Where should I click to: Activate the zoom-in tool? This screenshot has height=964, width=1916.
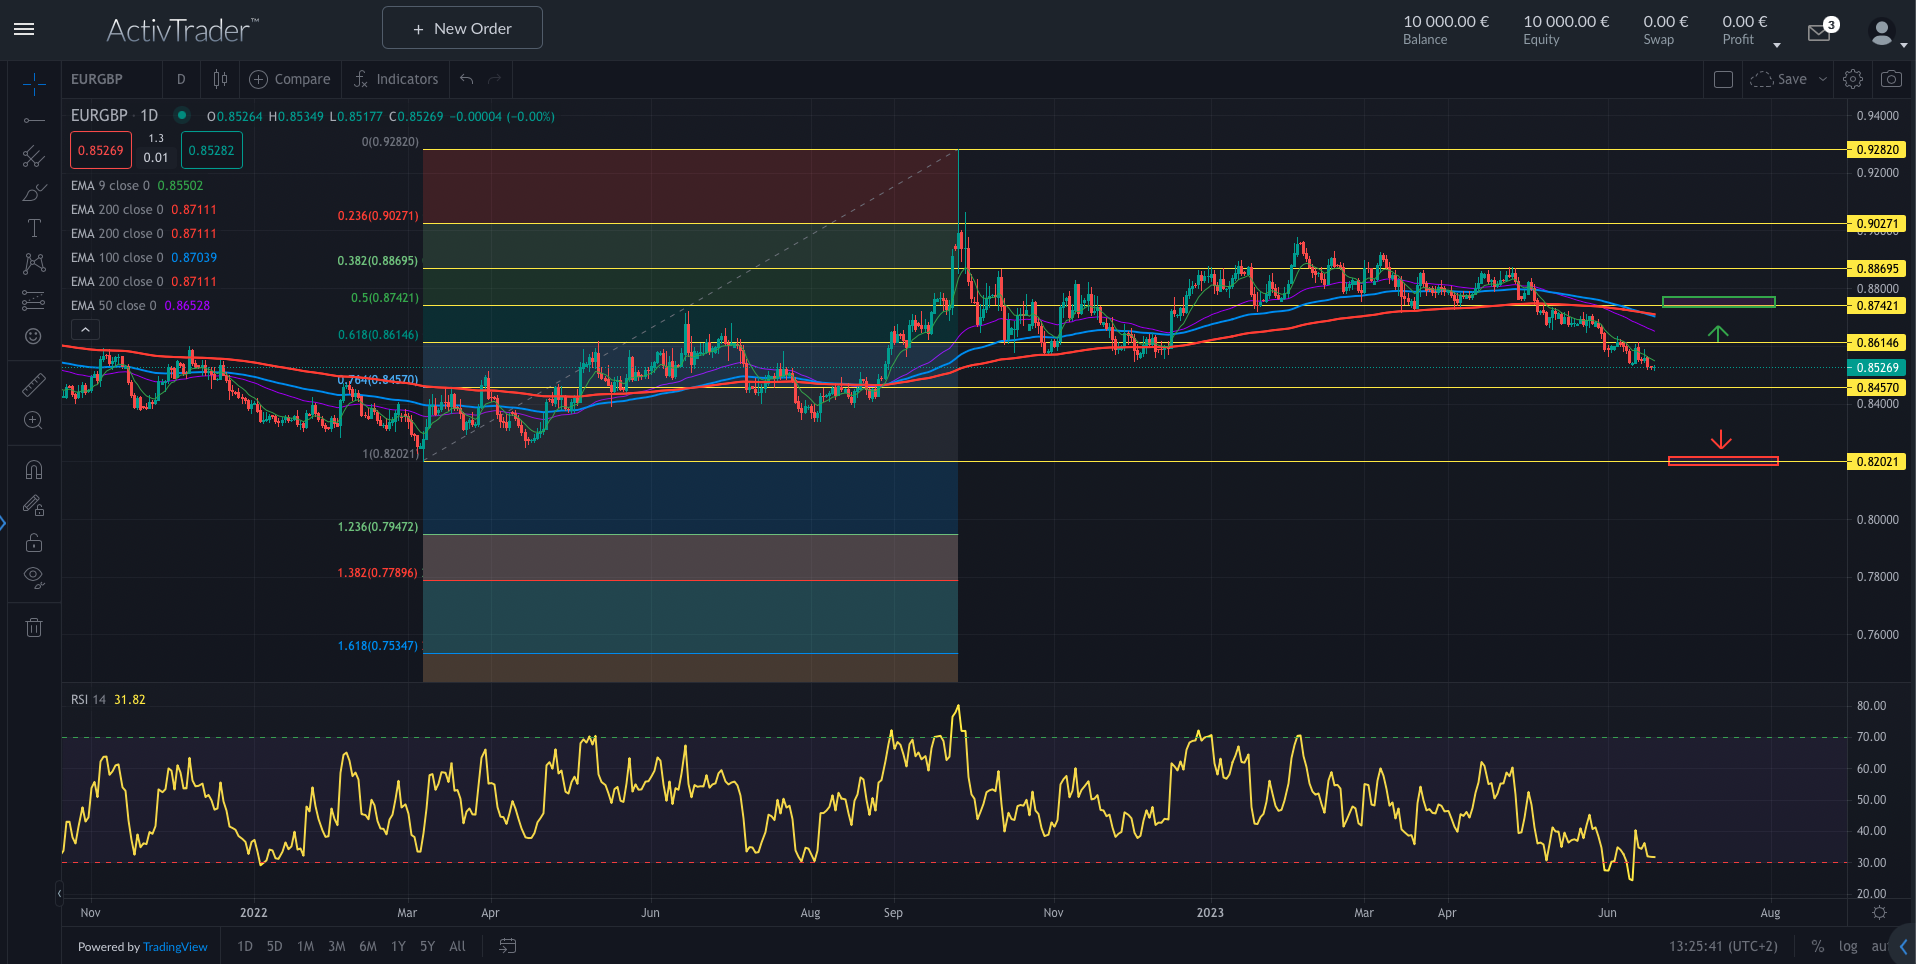(x=33, y=421)
